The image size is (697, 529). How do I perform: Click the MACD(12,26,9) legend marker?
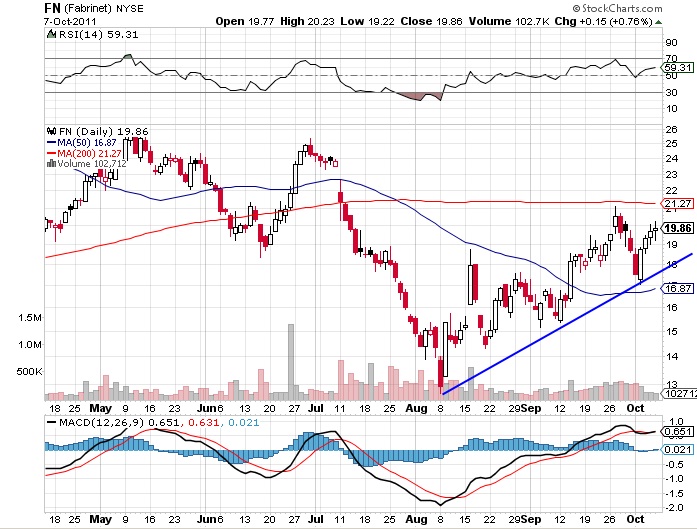(x=52, y=423)
